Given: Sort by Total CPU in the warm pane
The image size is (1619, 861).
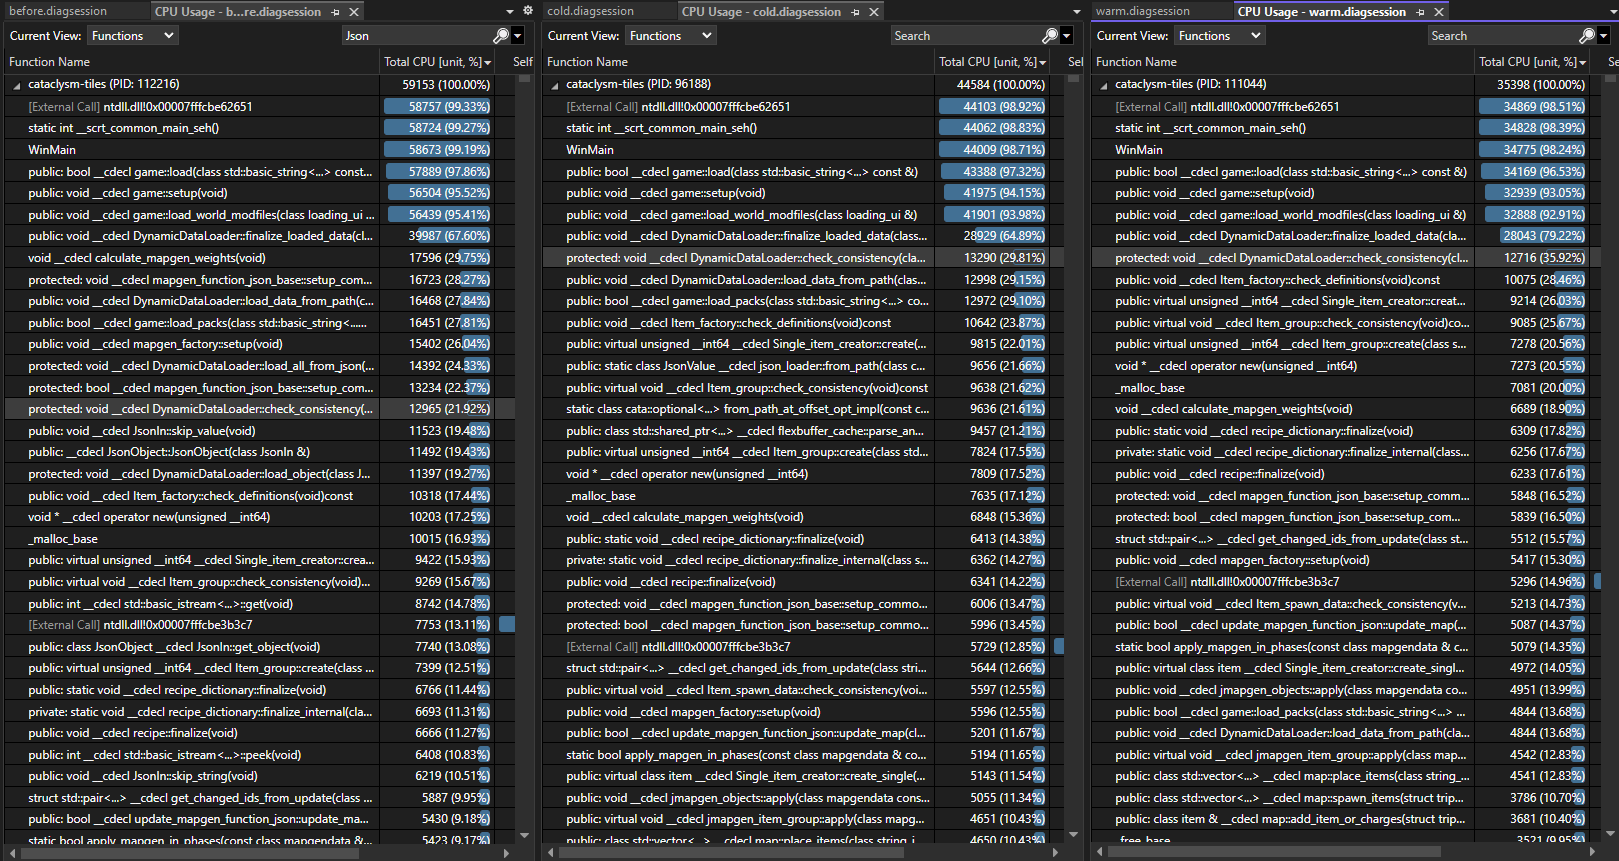Looking at the screenshot, I should (1533, 62).
